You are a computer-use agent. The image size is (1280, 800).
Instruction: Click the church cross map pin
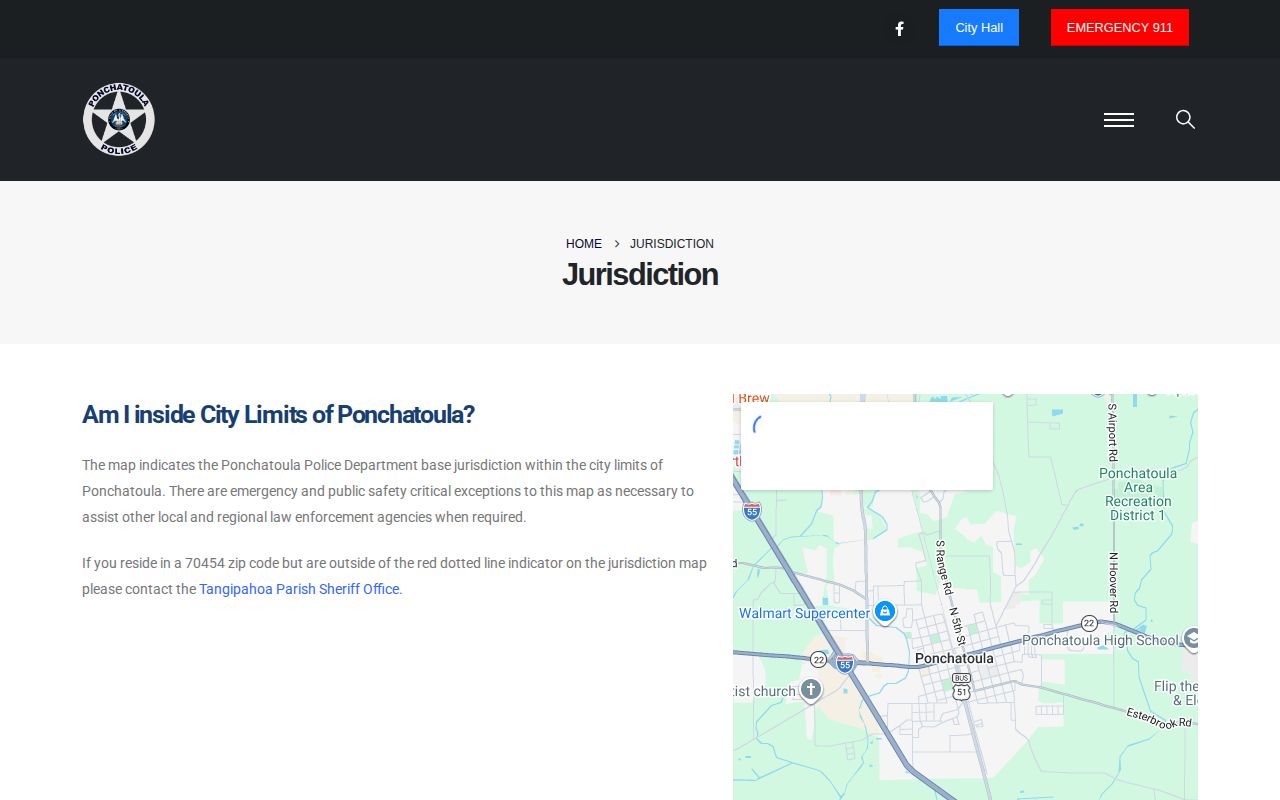pos(811,689)
